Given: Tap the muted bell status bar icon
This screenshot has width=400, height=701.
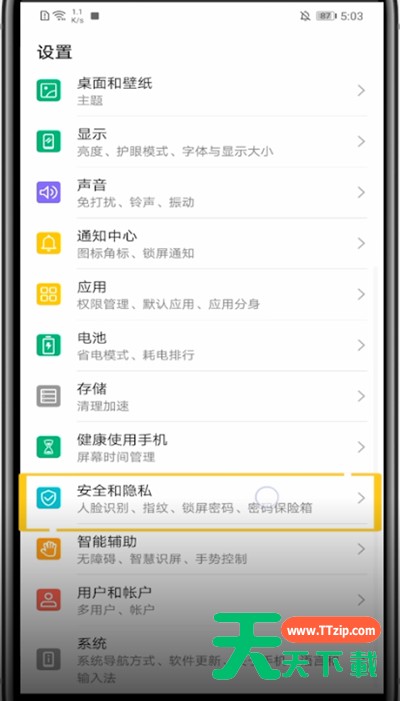Looking at the screenshot, I should pos(305,17).
